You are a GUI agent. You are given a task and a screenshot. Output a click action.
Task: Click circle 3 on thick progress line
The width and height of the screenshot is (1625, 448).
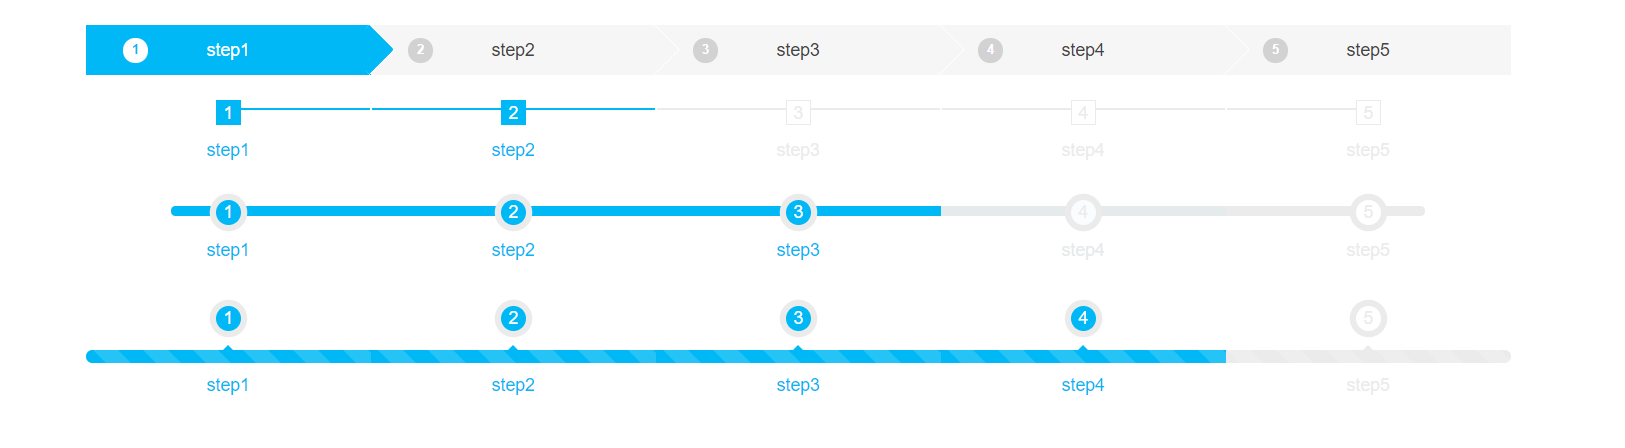click(798, 212)
